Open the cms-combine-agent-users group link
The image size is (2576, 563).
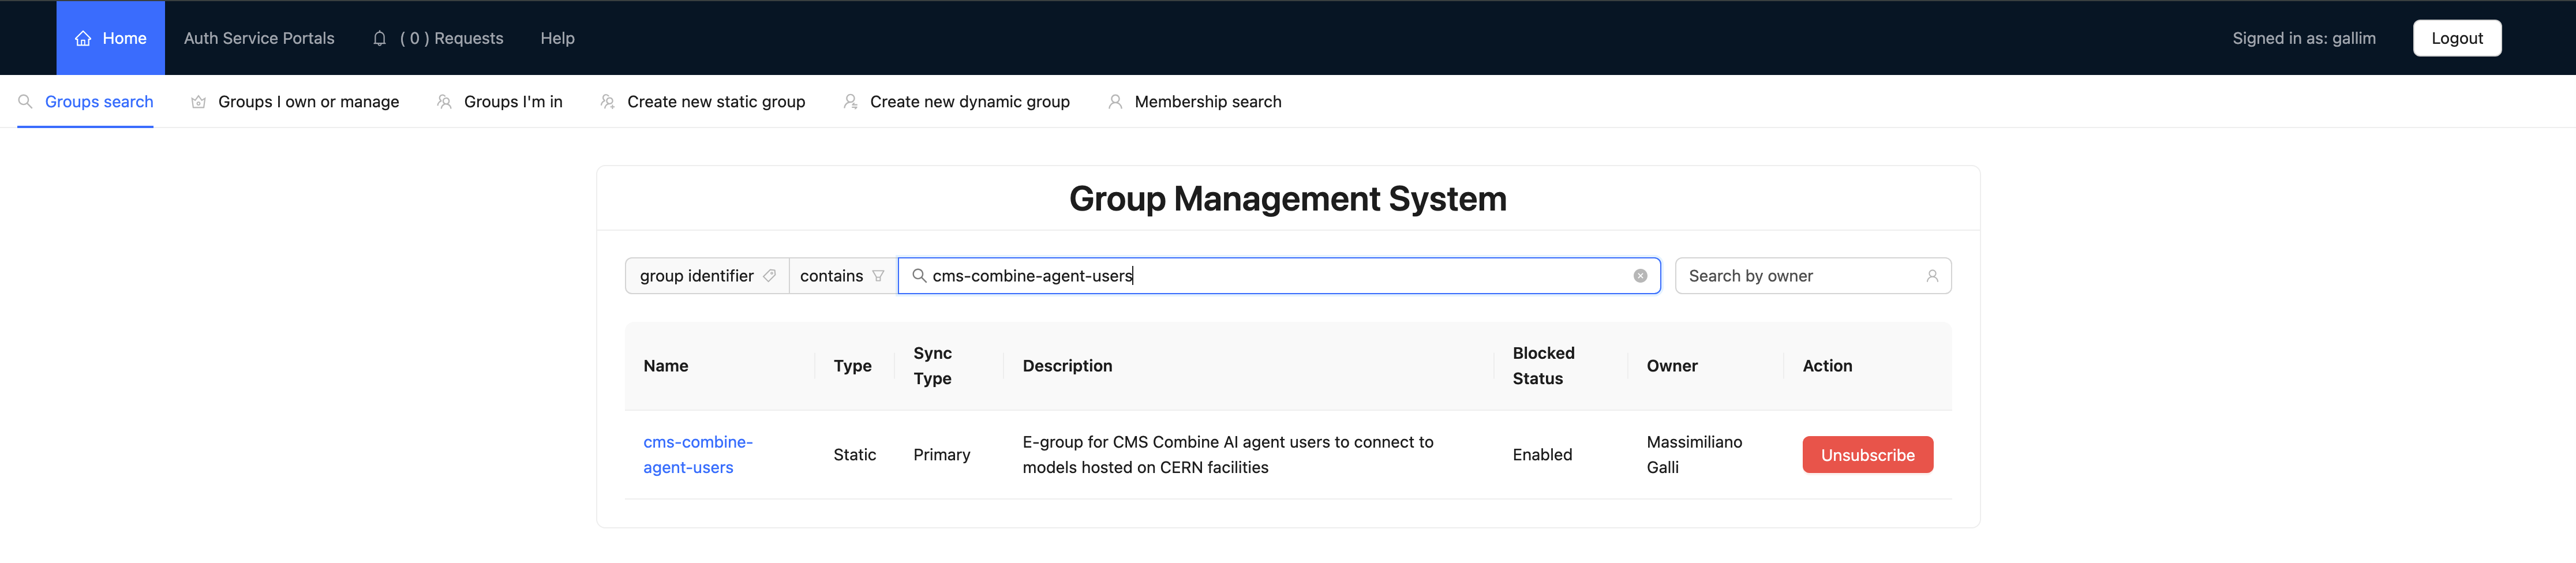(698, 455)
